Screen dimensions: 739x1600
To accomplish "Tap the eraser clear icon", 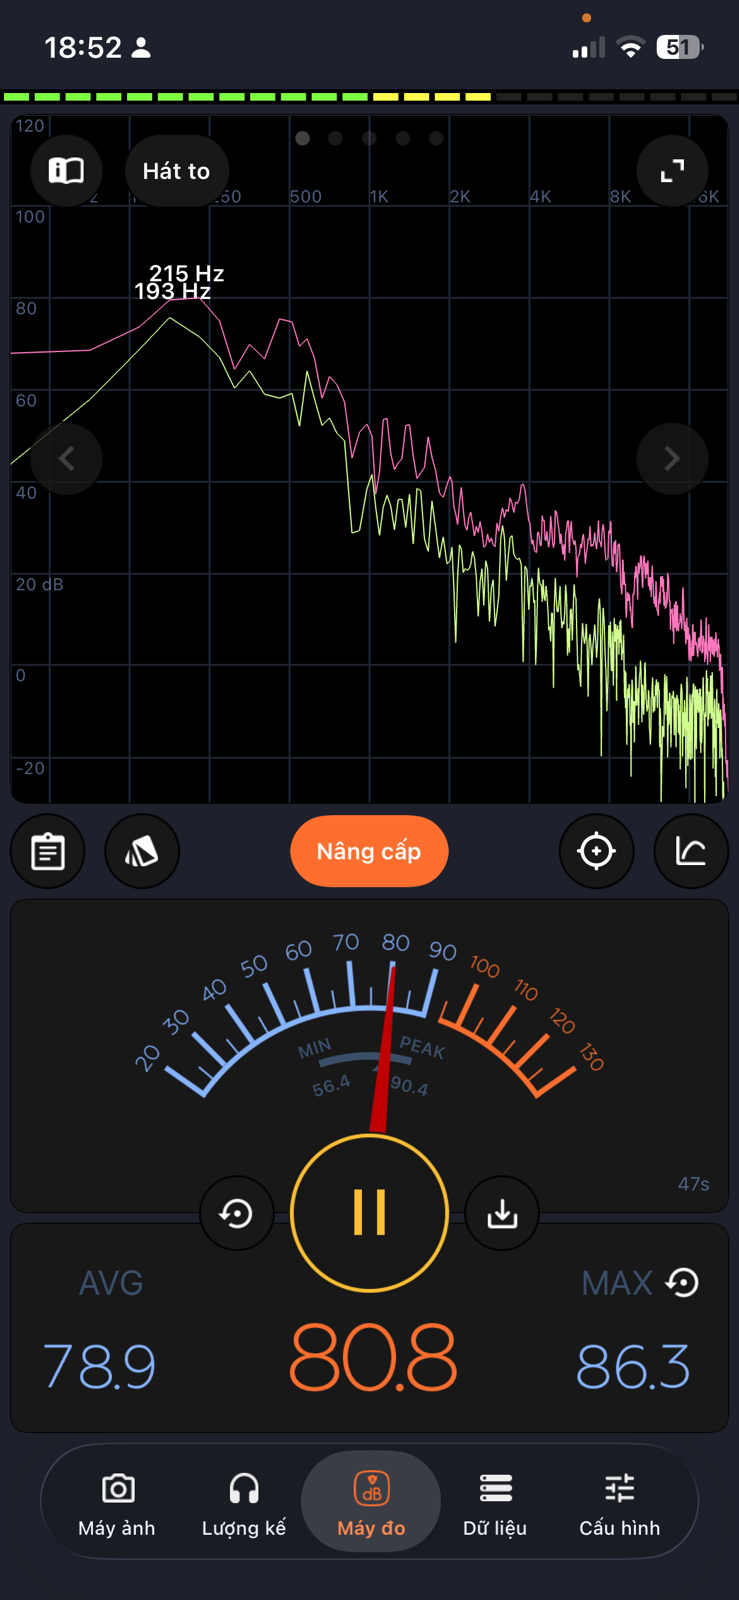I will point(142,852).
